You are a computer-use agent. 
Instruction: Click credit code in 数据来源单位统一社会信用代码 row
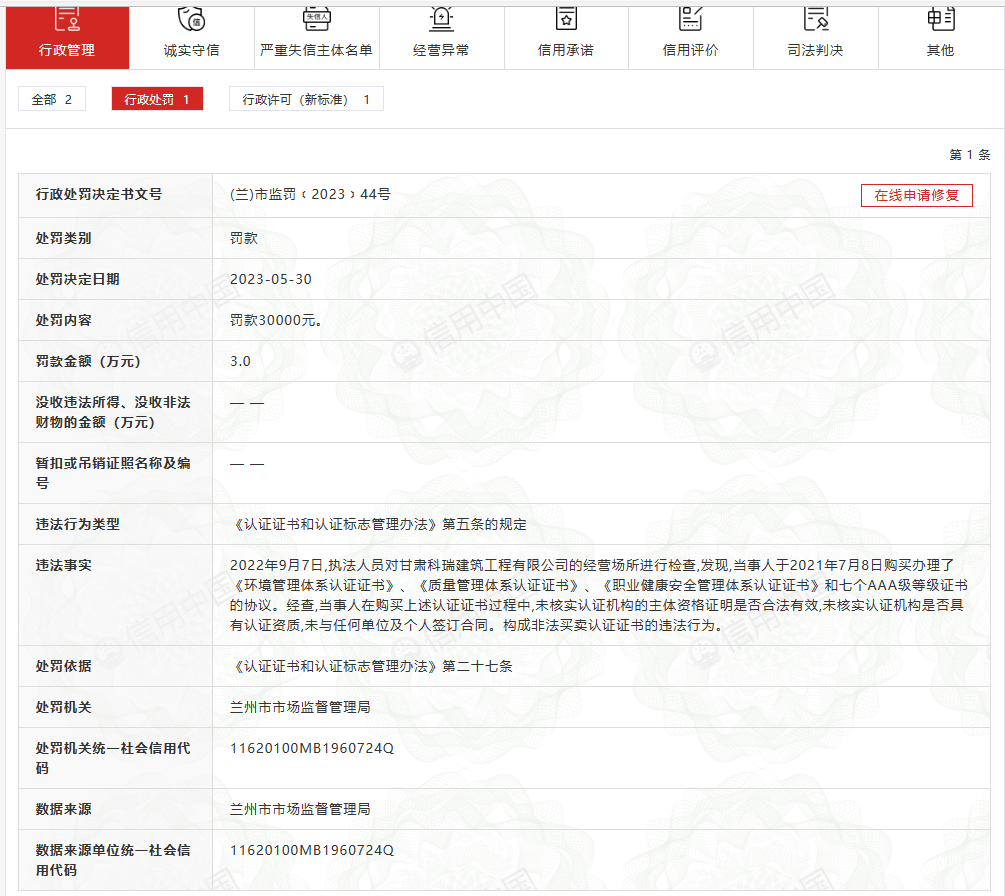pyautogui.click(x=311, y=850)
